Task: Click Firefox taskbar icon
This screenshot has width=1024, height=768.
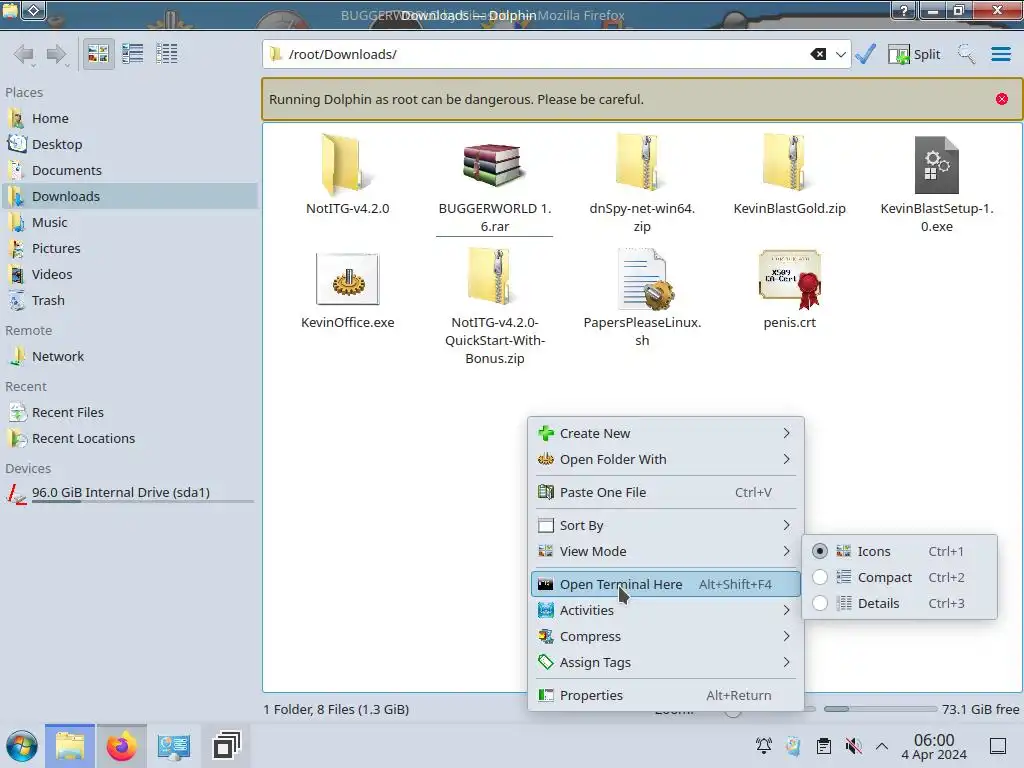Action: pos(121,746)
